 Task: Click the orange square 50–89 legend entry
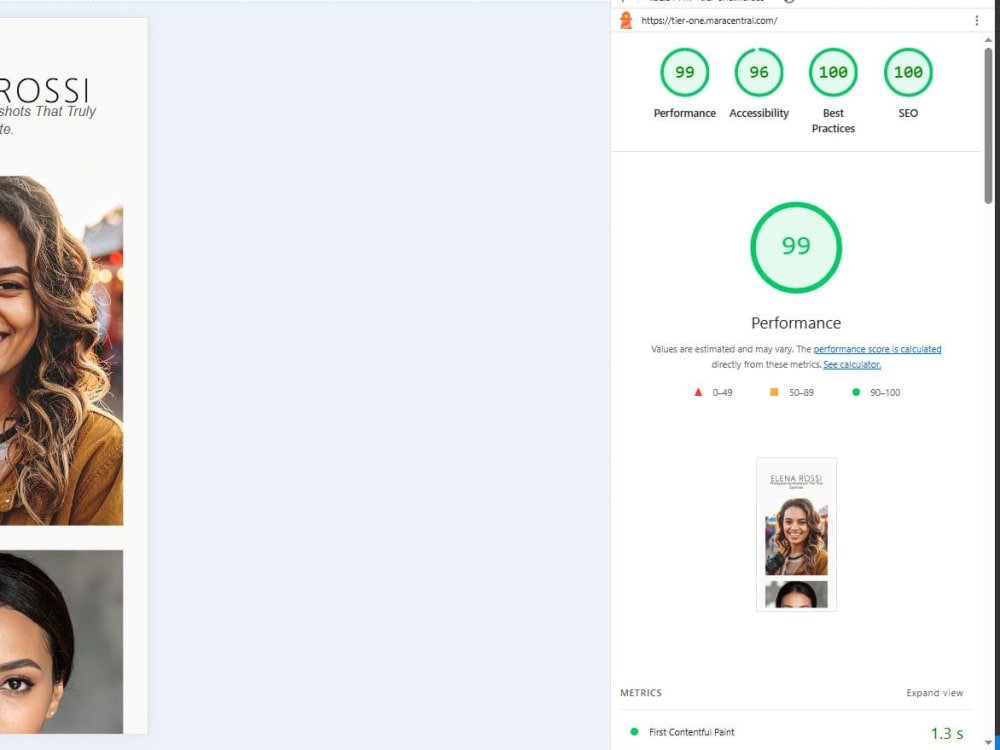point(791,392)
